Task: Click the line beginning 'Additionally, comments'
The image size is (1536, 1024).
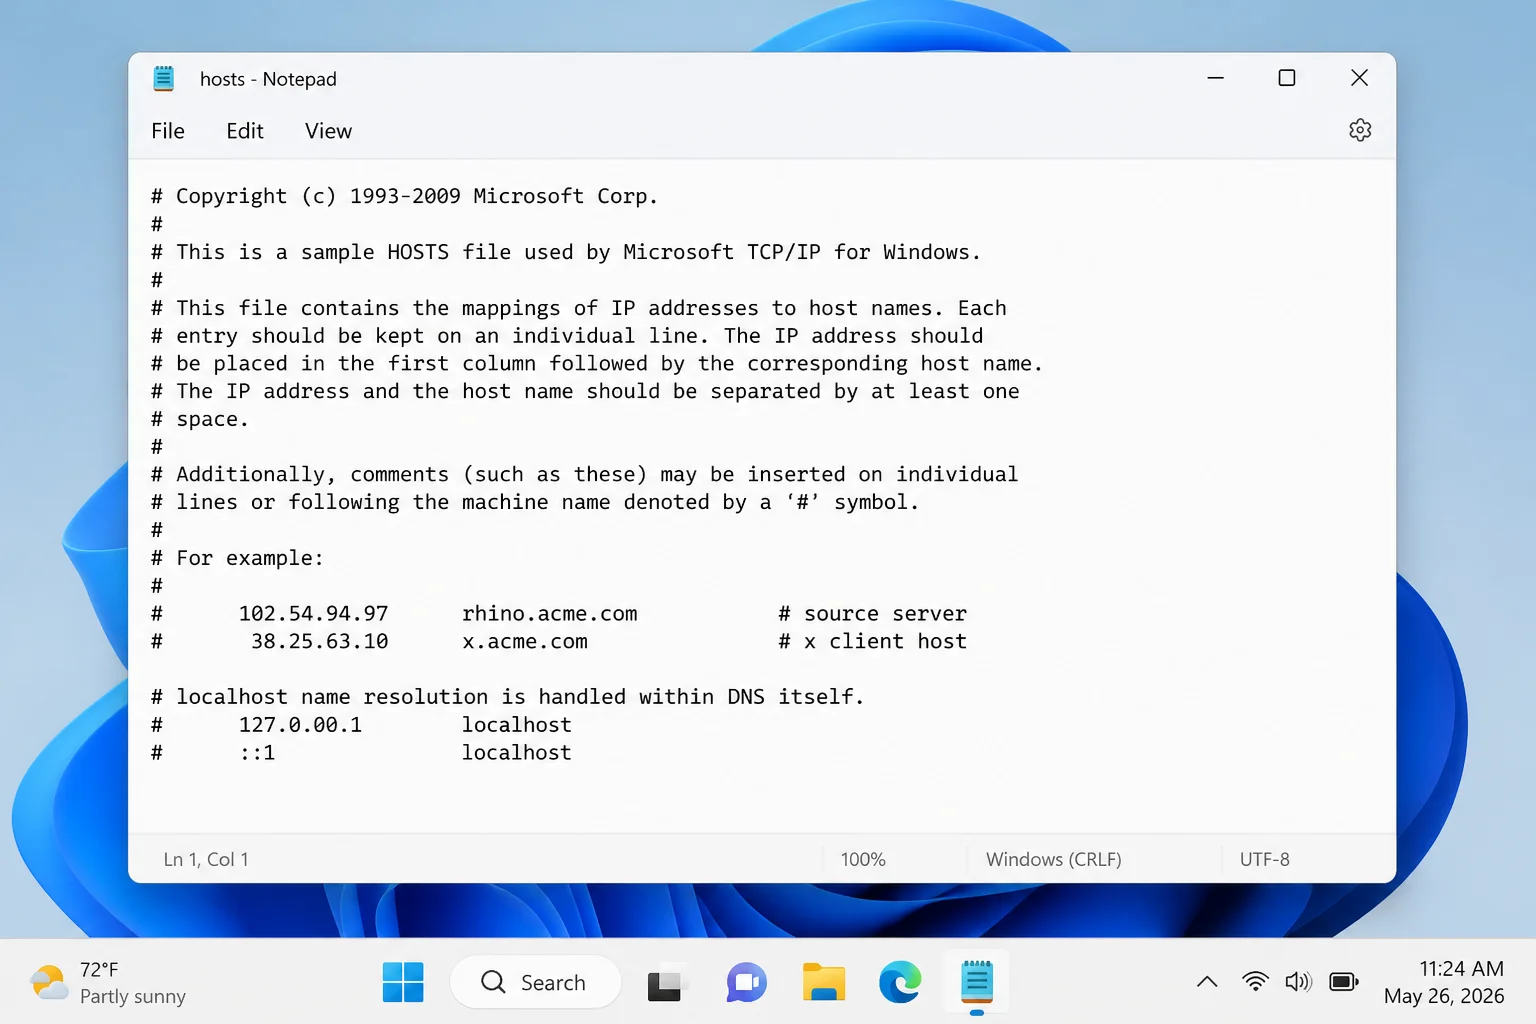Action: [x=585, y=474]
